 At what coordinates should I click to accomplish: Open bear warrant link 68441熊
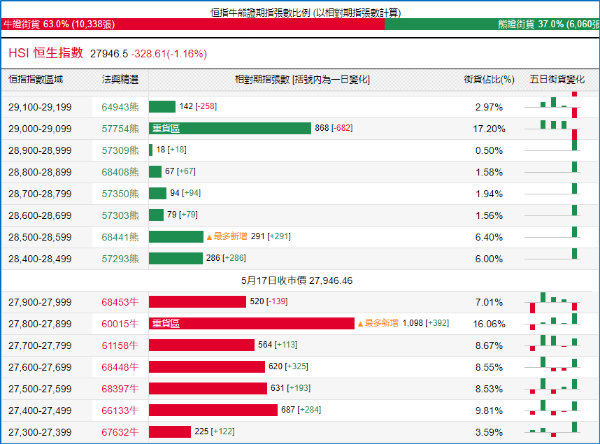120,237
